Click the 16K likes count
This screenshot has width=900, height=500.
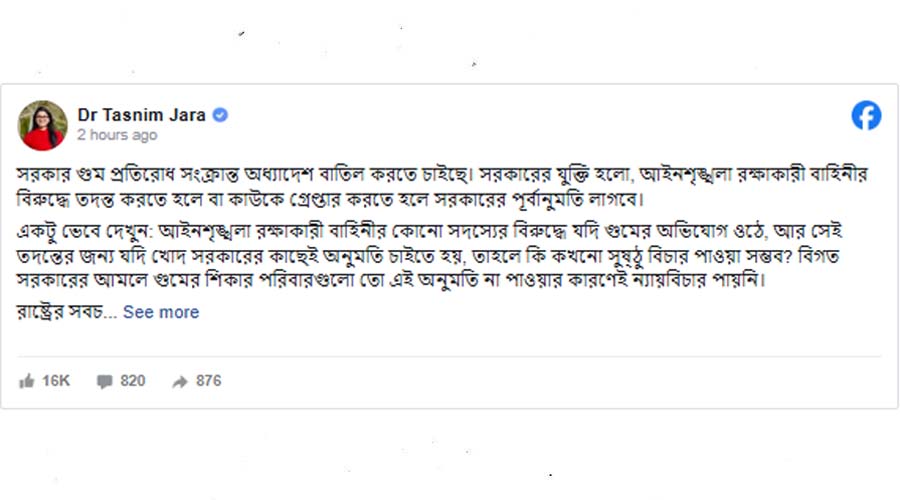(56, 381)
